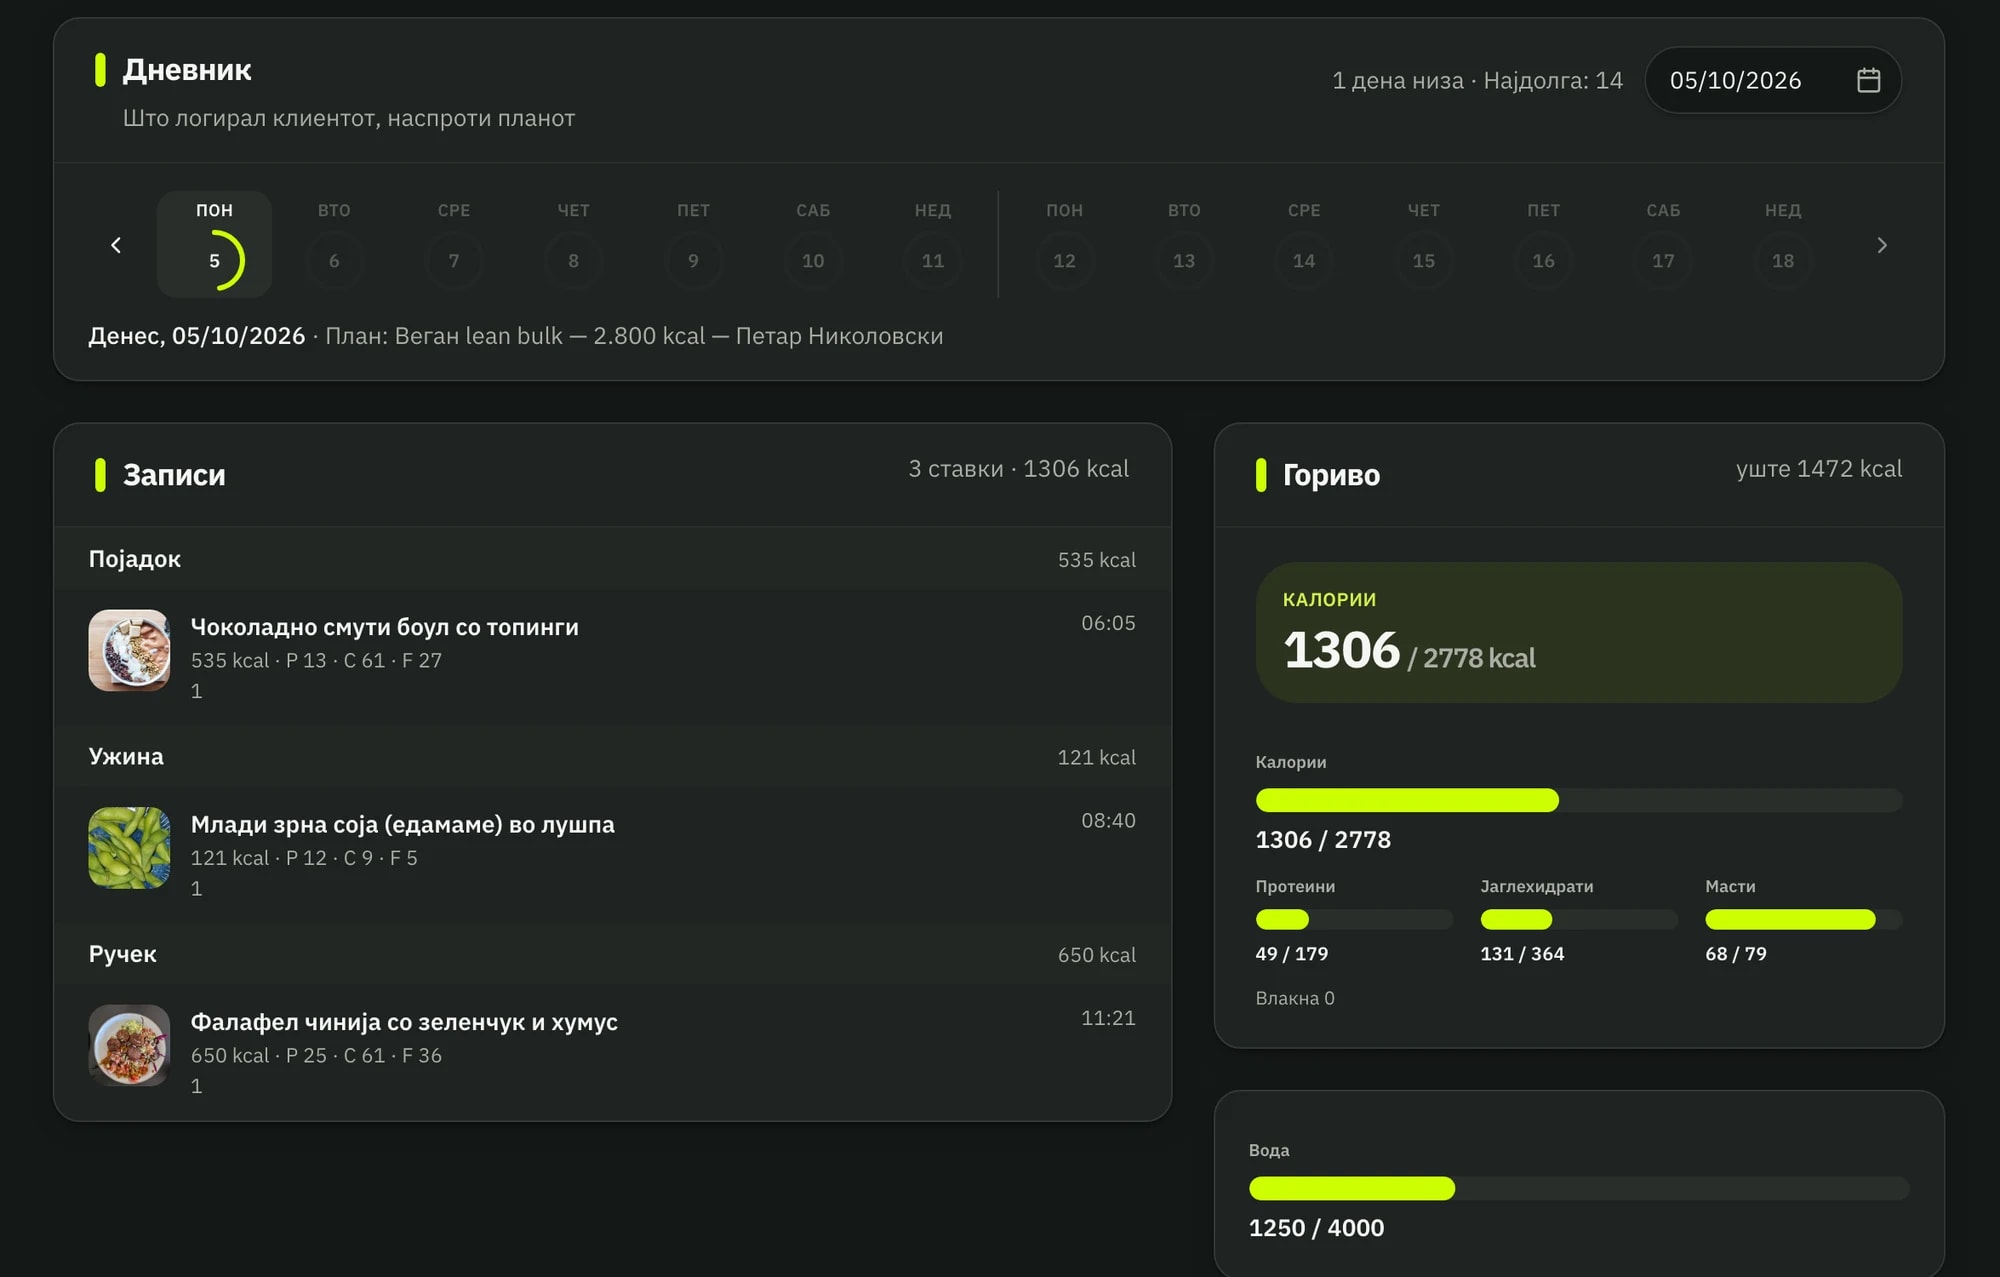Go to next week arrow
Viewport: 2000px width, 1277px height.
click(1882, 245)
